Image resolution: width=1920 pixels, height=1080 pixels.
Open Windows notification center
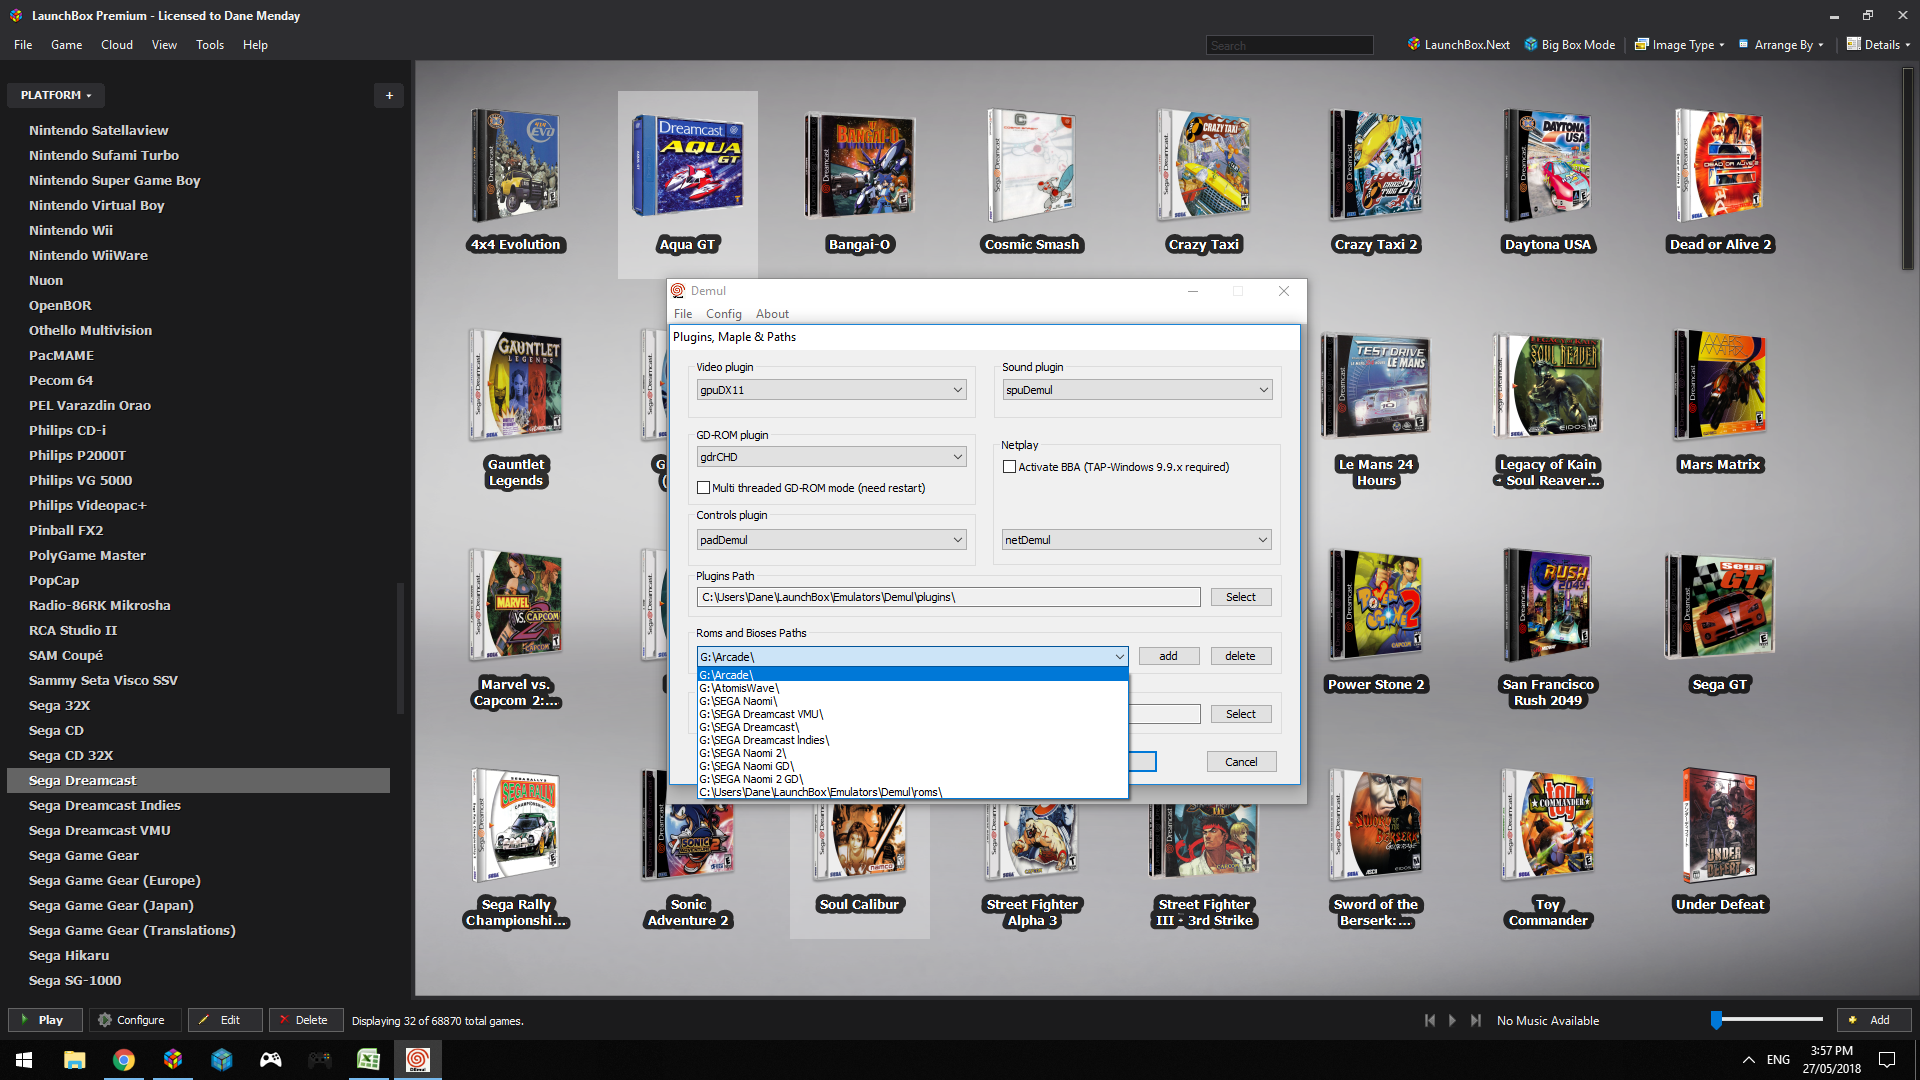click(x=1887, y=1060)
